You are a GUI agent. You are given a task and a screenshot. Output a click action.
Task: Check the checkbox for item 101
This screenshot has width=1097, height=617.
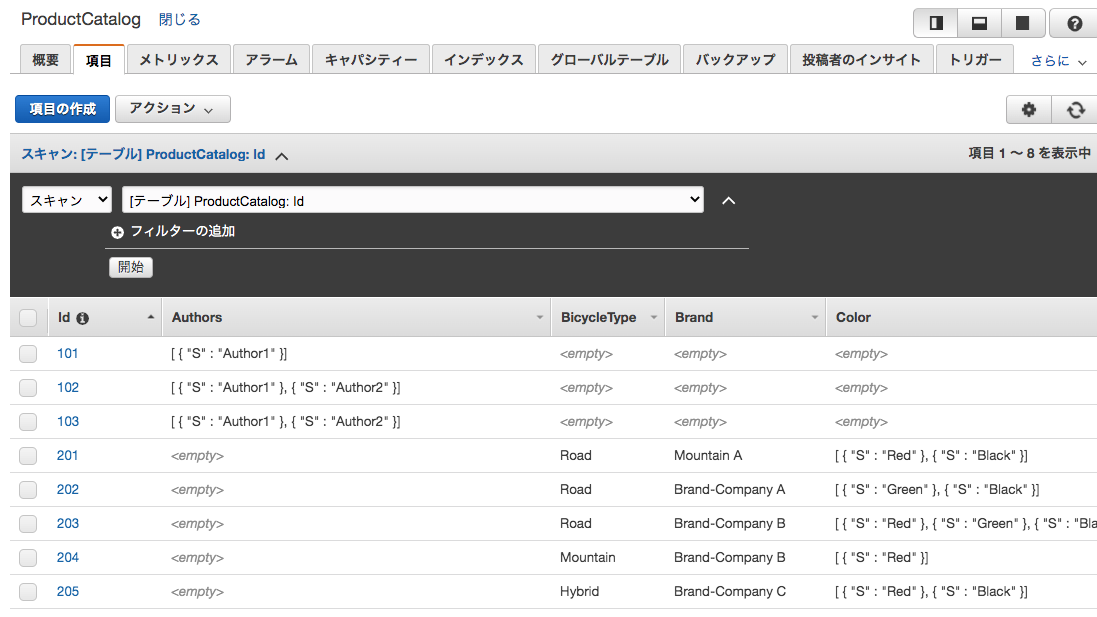[x=28, y=353]
